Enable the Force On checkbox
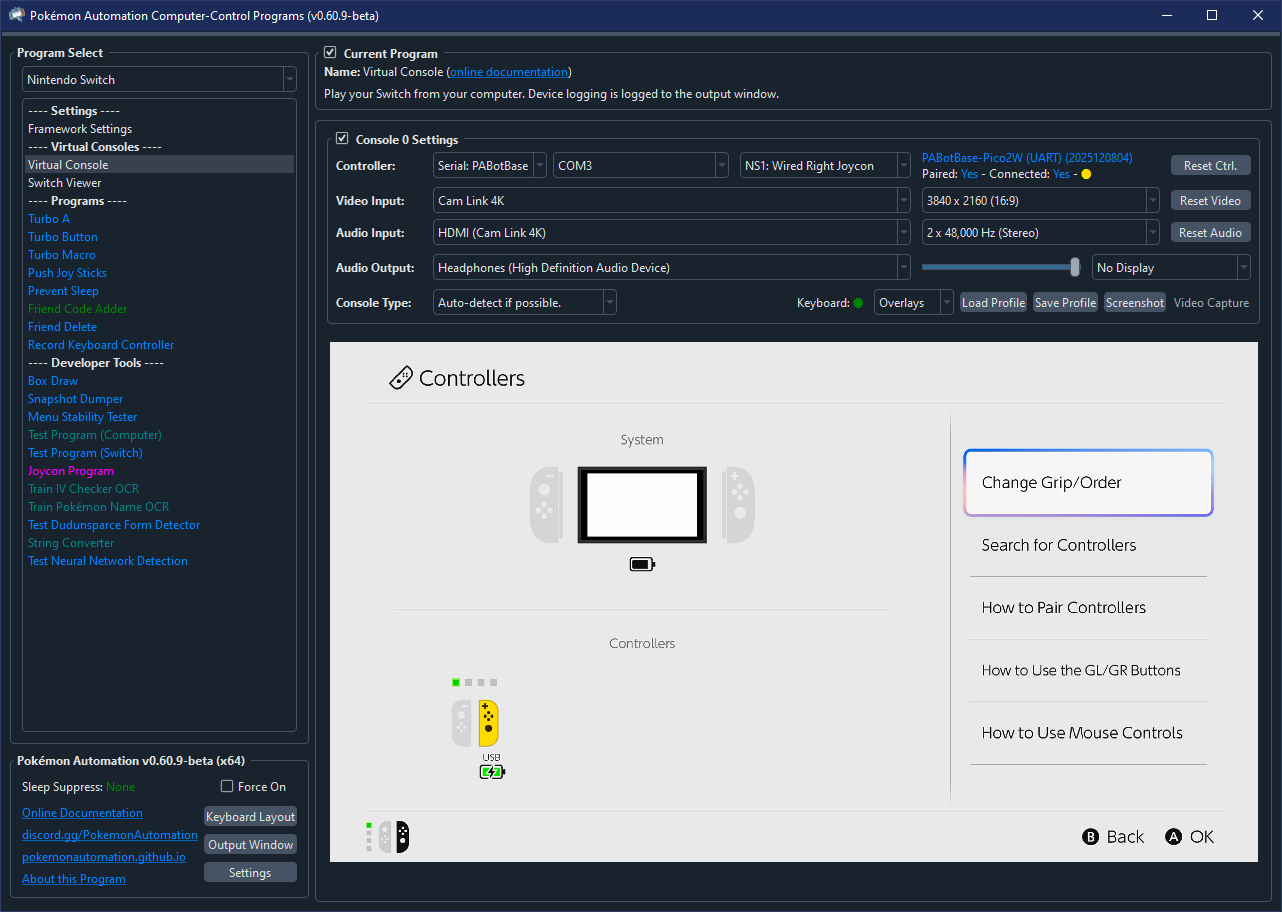This screenshot has height=912, width=1282. pos(227,787)
